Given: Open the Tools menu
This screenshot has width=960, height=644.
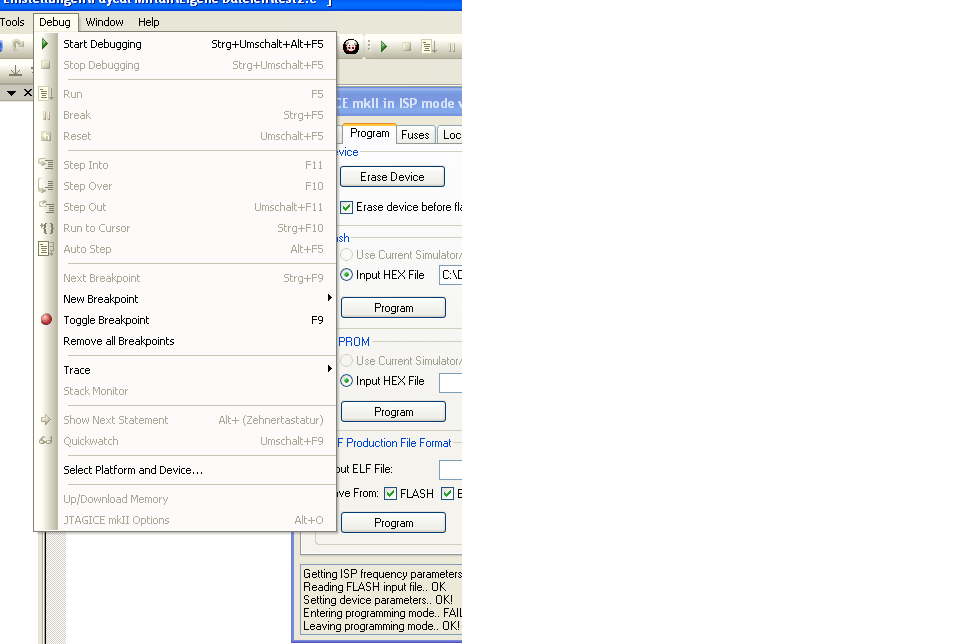Looking at the screenshot, I should [x=12, y=22].
